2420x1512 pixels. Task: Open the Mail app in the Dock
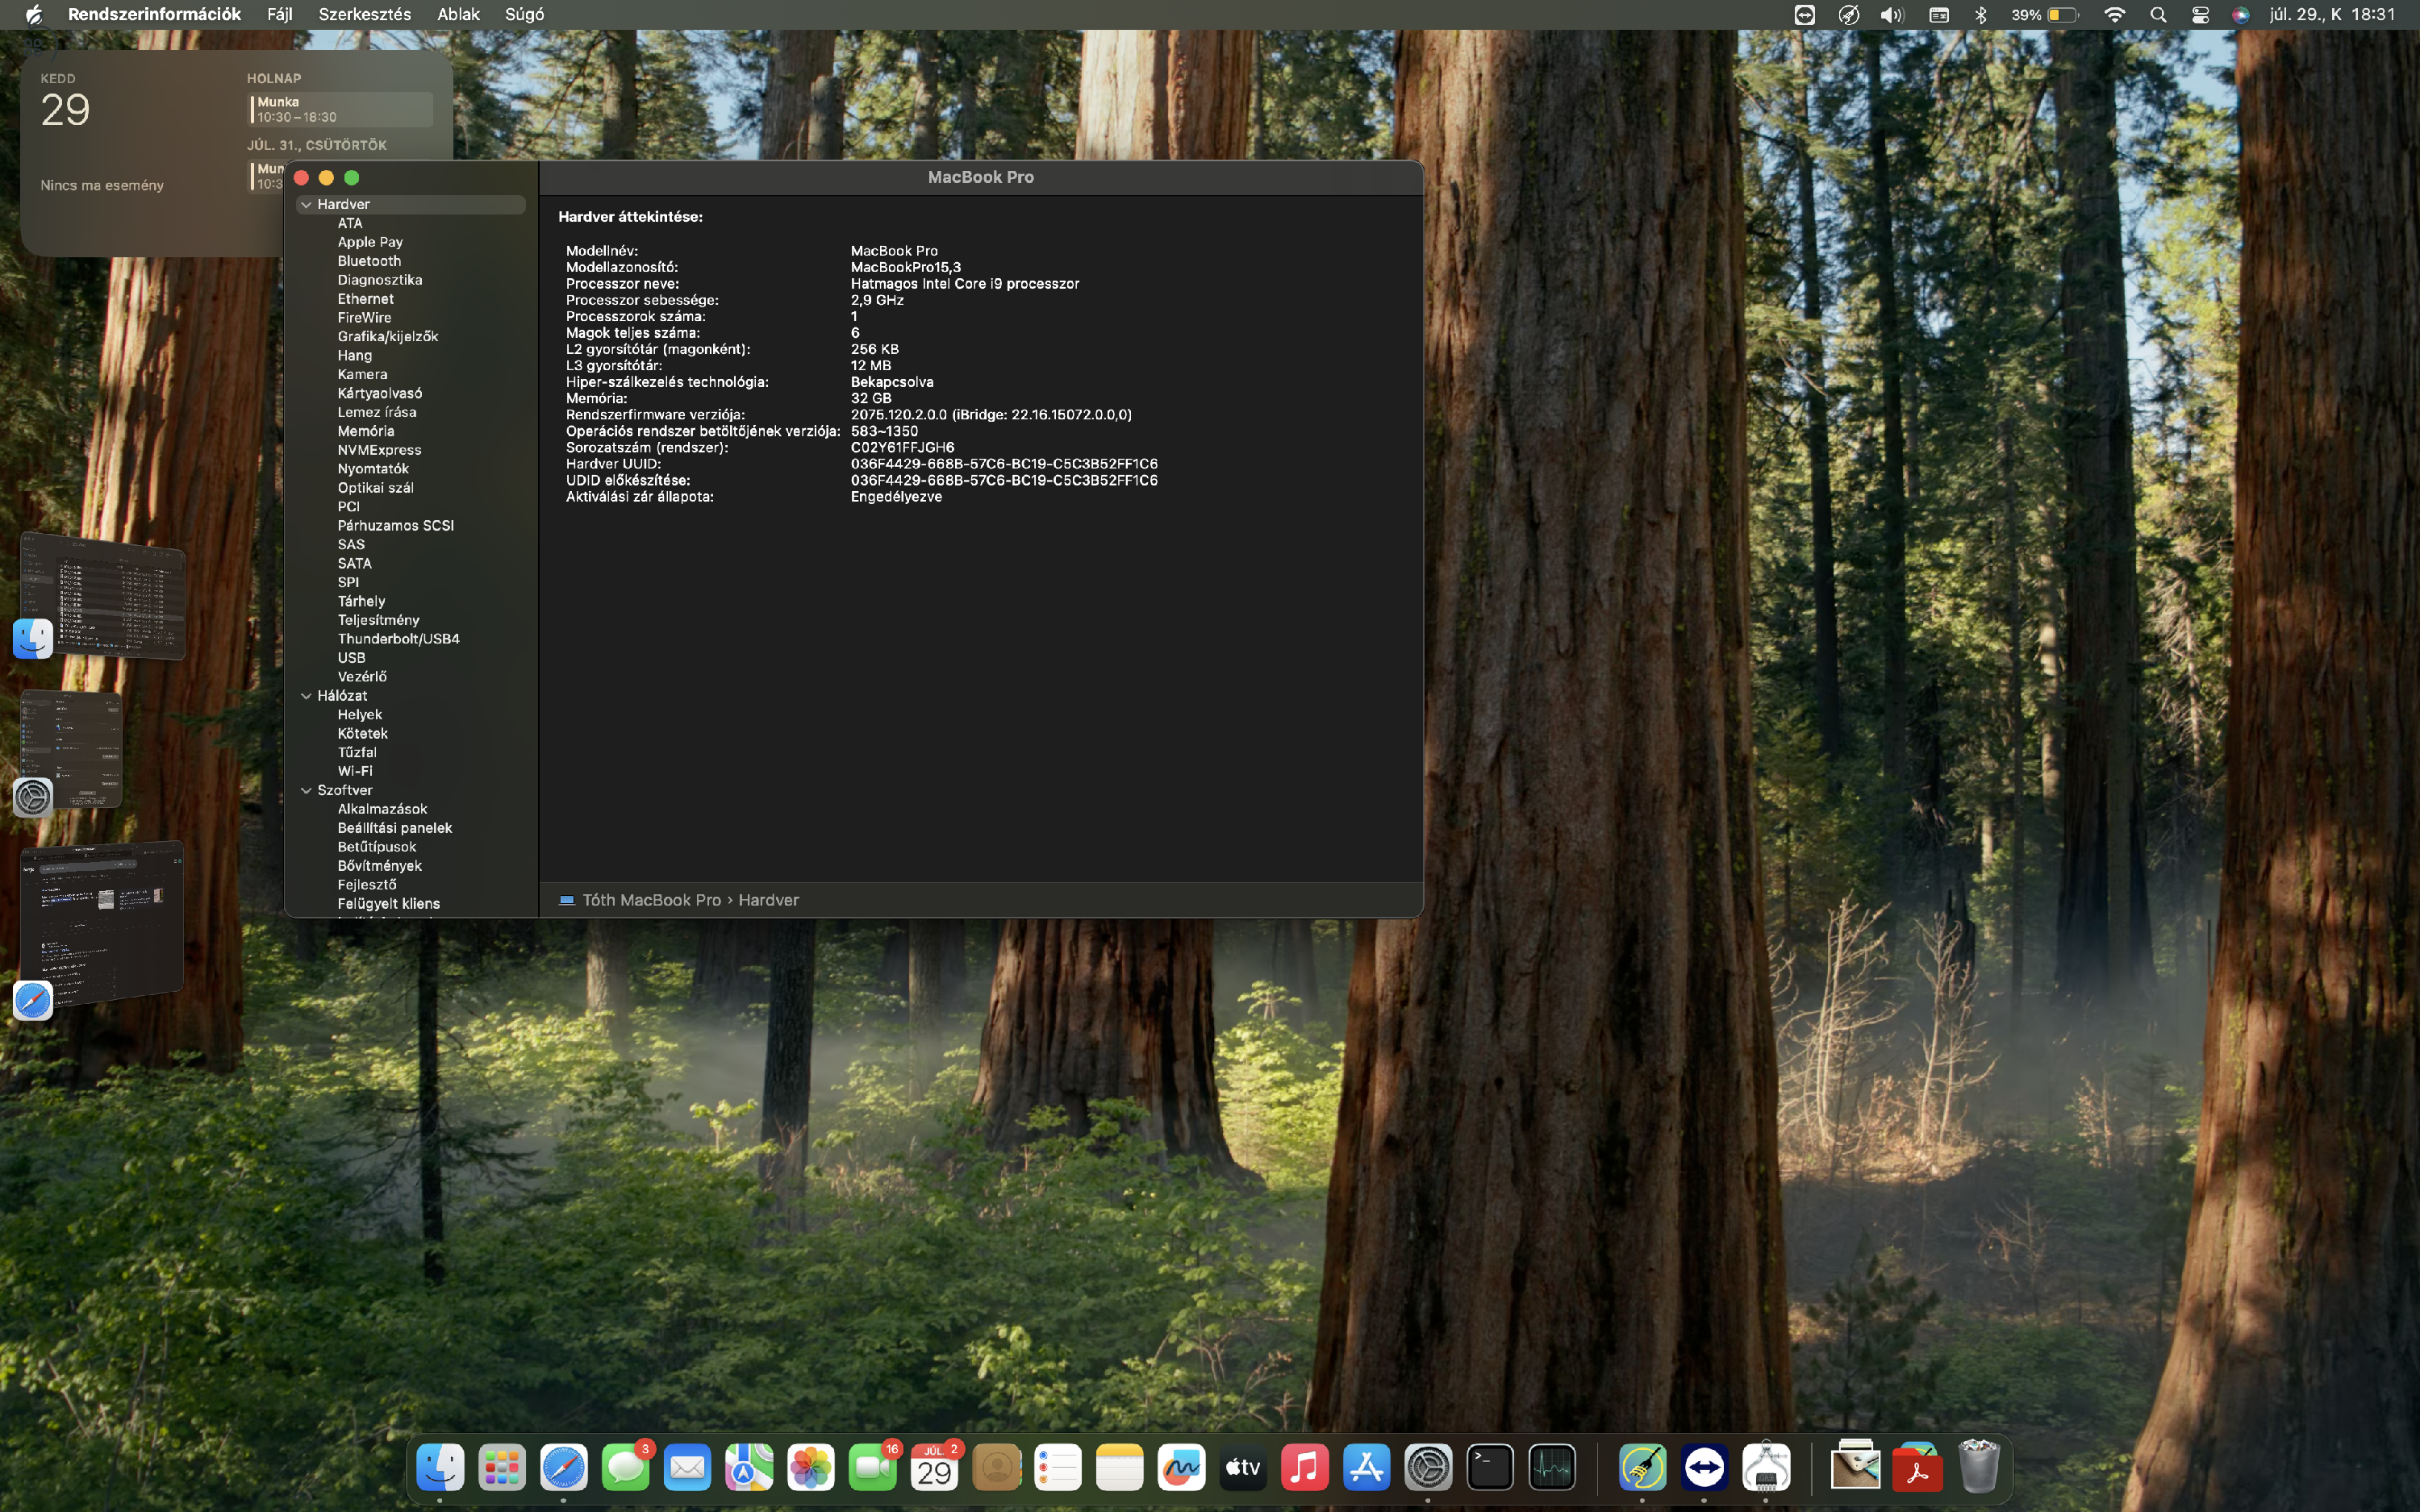pyautogui.click(x=687, y=1467)
